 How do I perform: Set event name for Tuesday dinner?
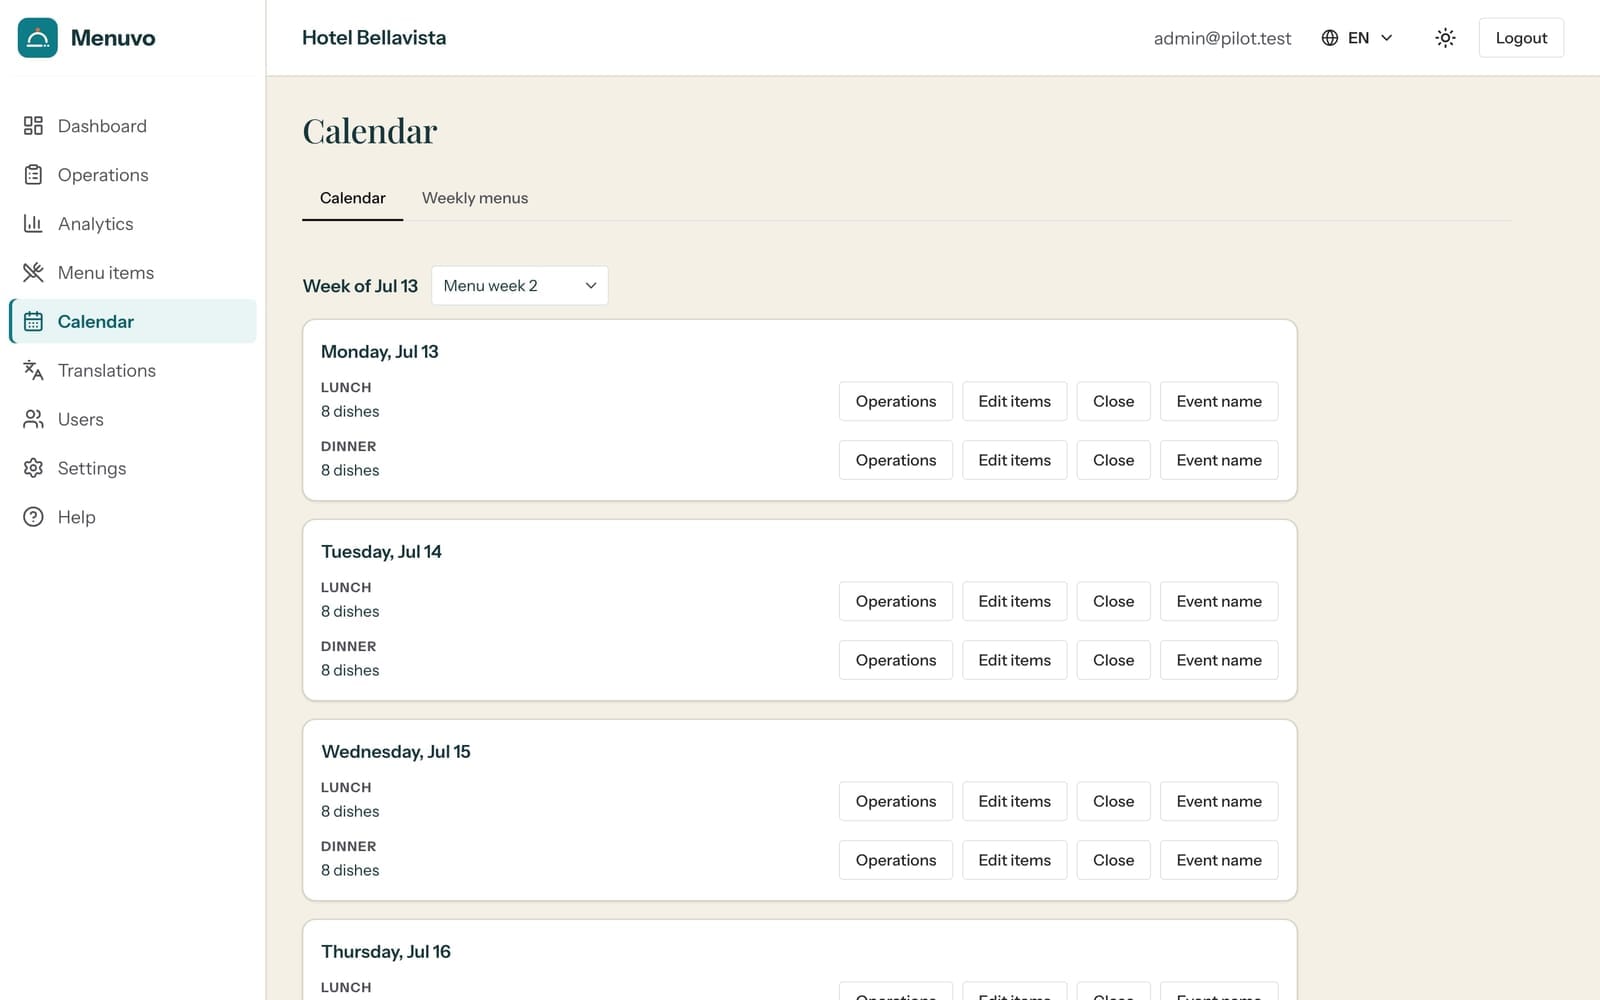[1219, 660]
